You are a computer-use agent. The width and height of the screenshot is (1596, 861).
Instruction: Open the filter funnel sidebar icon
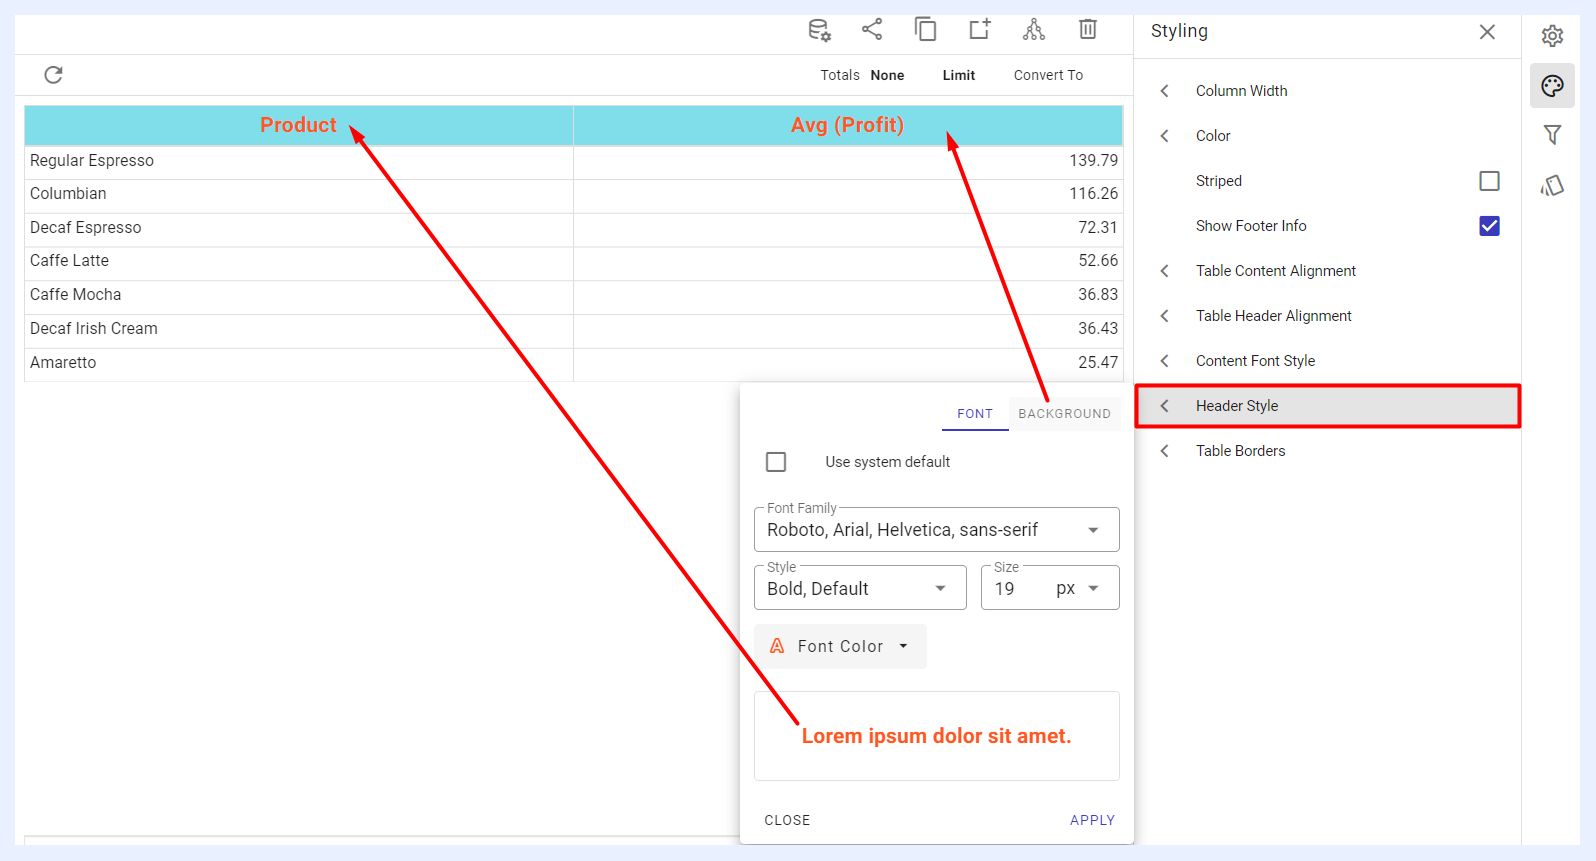[x=1552, y=135]
